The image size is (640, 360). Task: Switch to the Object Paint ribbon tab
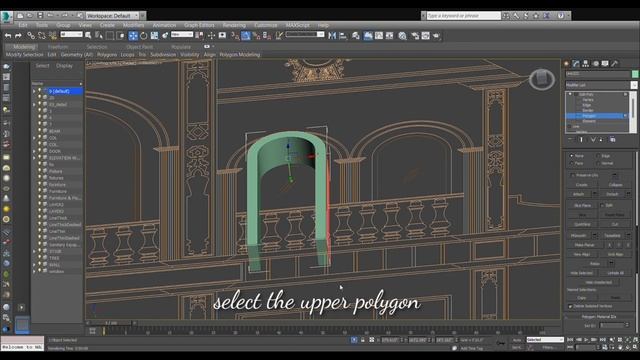140,47
